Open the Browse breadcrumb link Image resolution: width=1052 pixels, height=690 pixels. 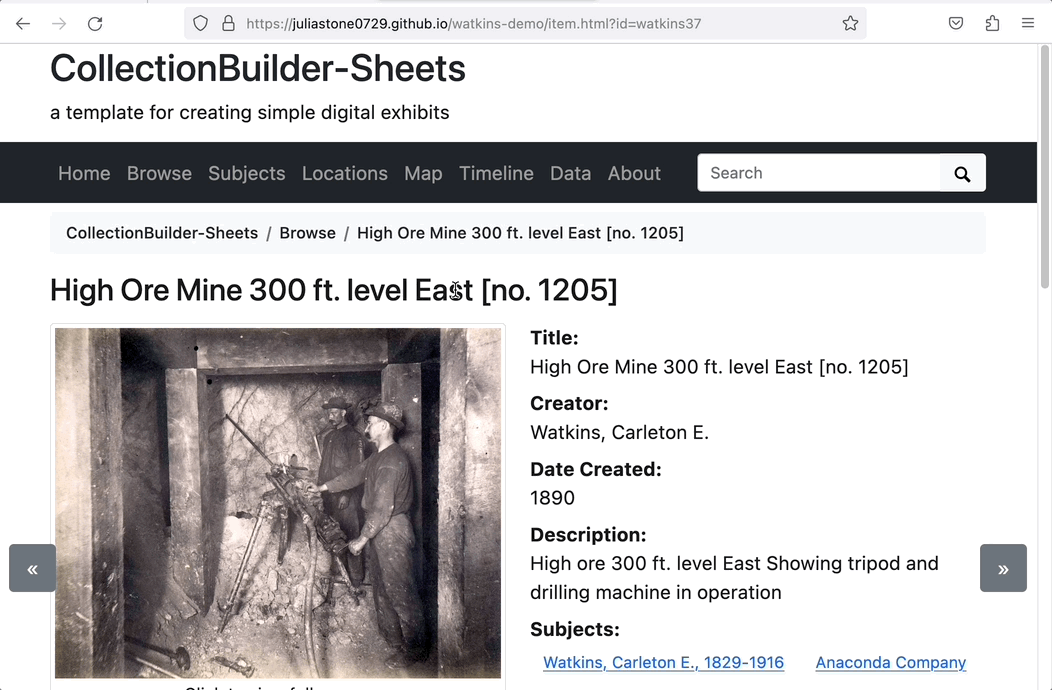[x=307, y=232]
